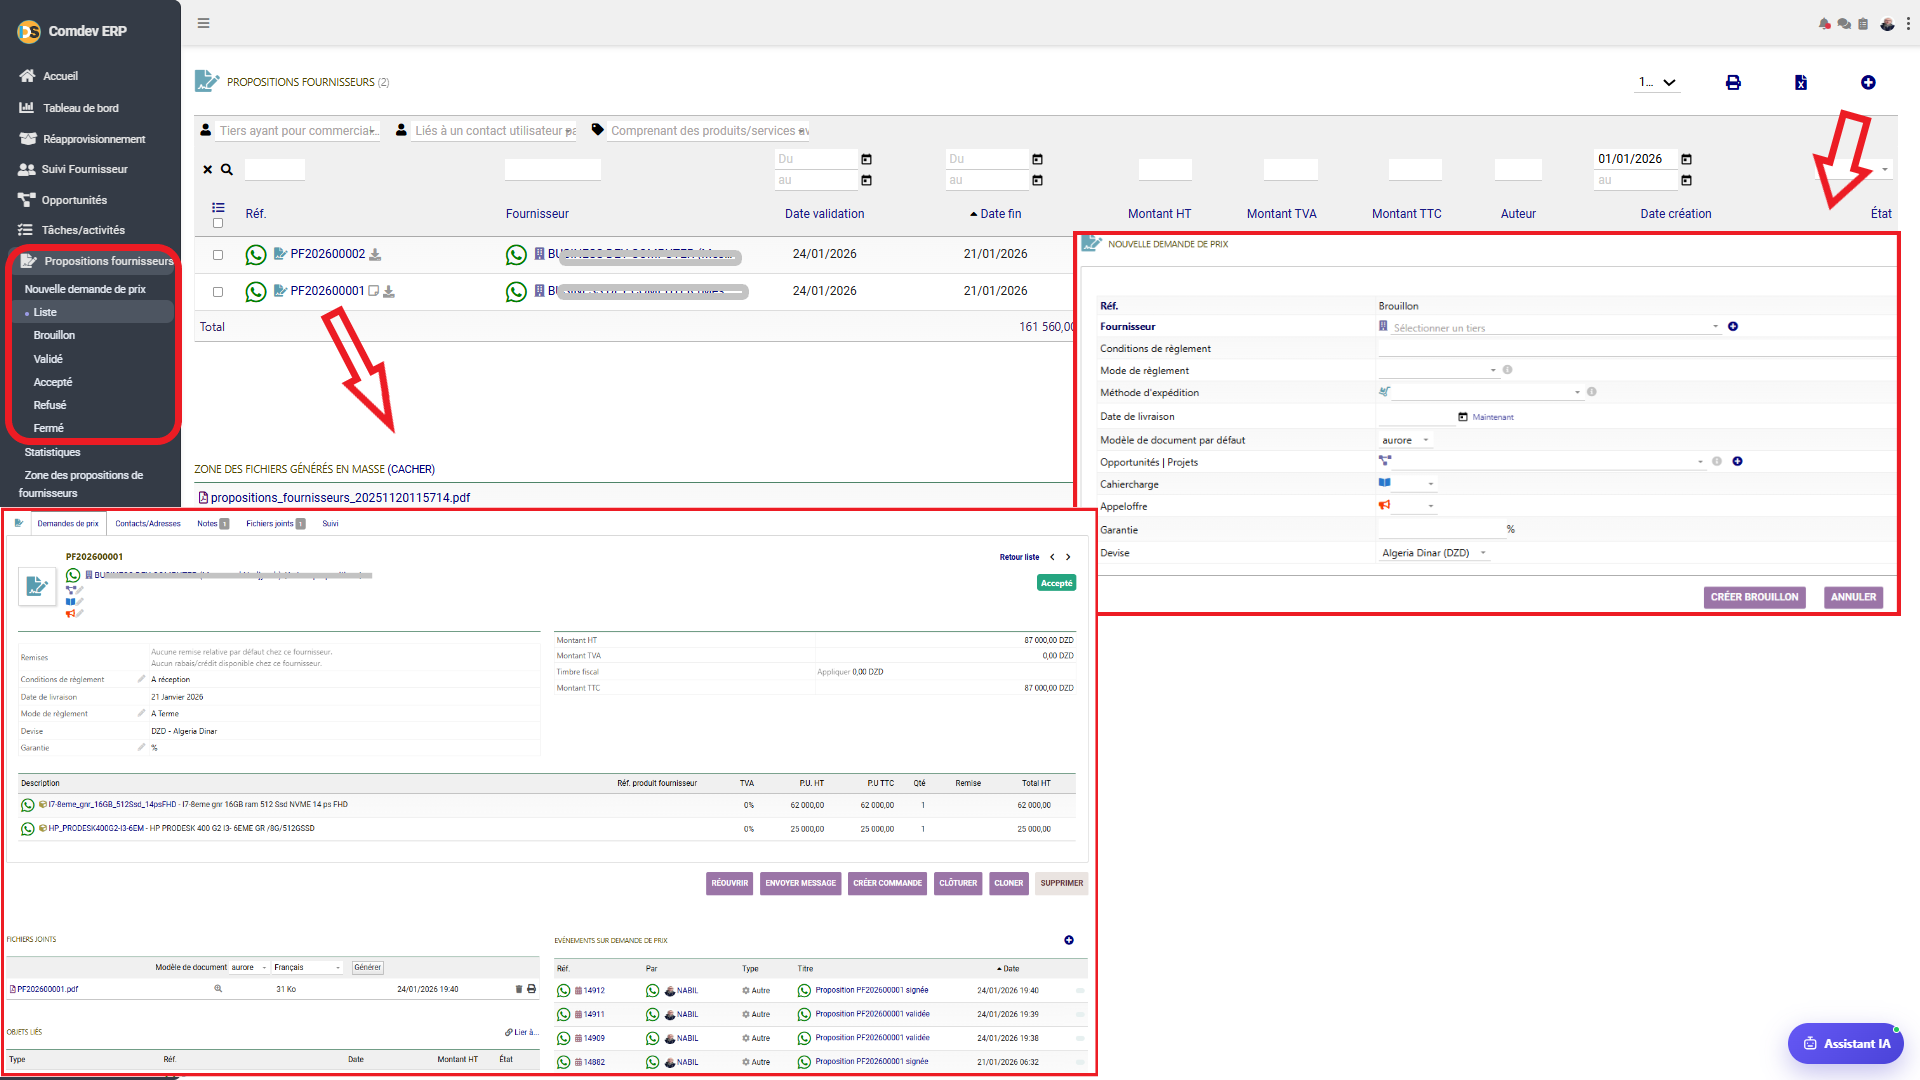This screenshot has height=1080, width=1920.
Task: Open Brouillon in sidebar menu
Action: (54, 336)
